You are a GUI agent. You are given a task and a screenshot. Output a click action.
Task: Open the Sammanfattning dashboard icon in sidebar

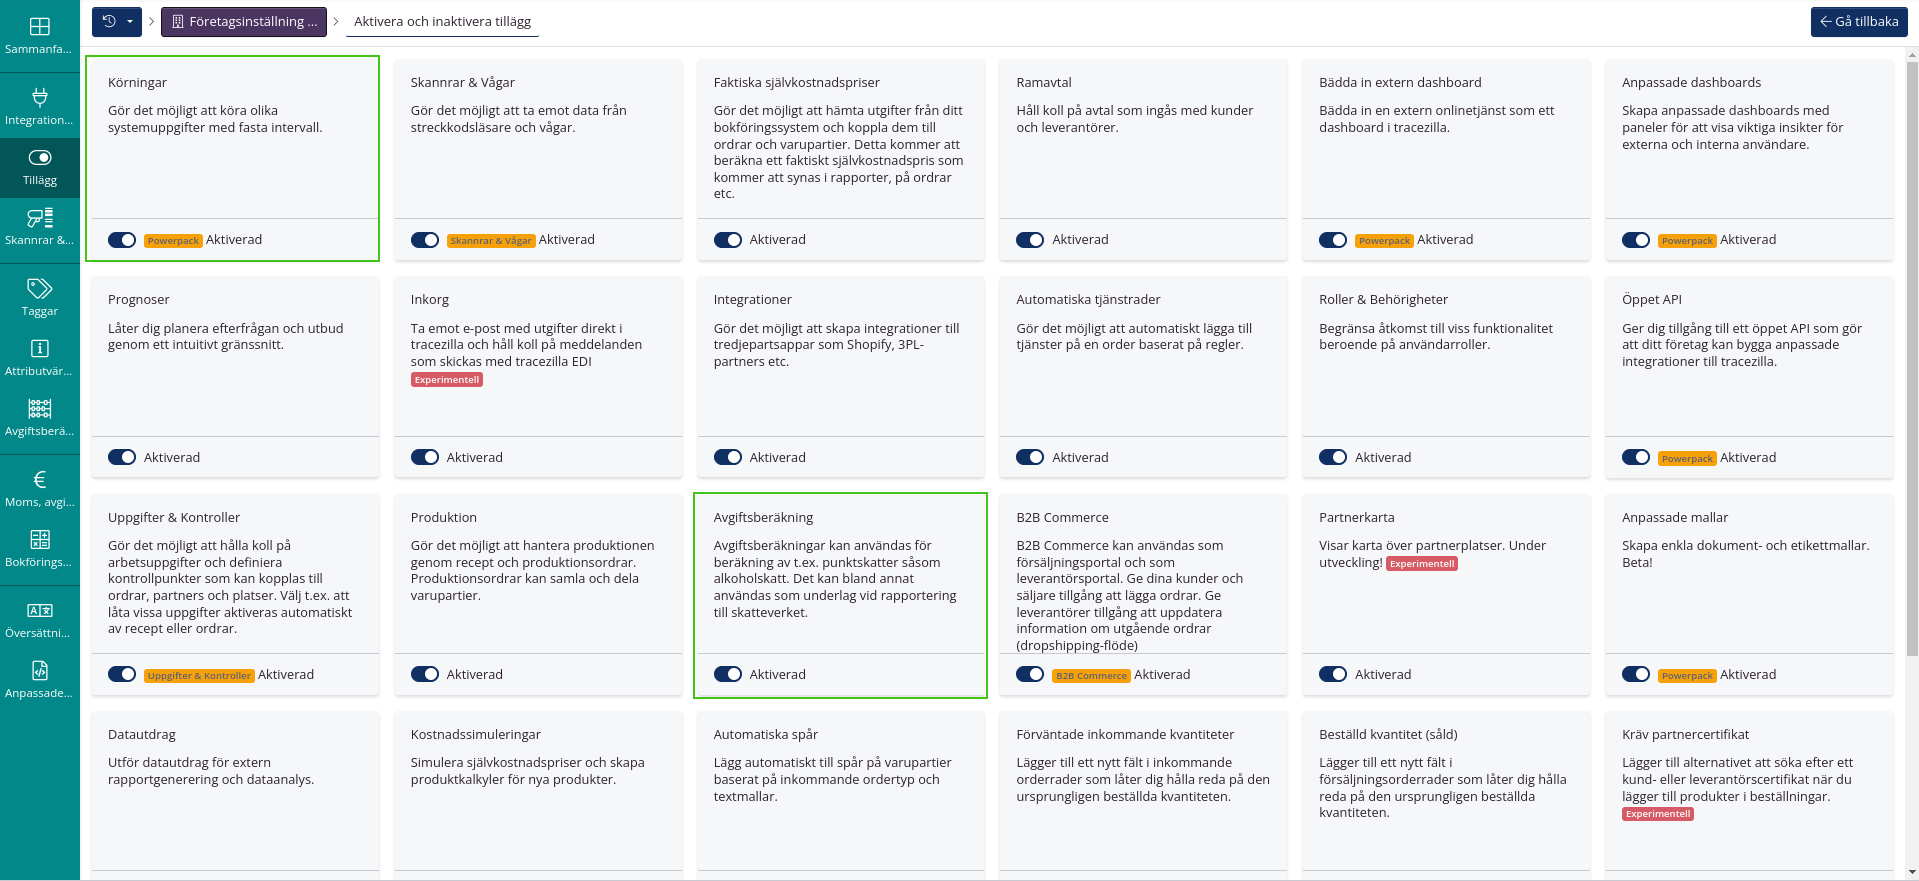tap(40, 27)
